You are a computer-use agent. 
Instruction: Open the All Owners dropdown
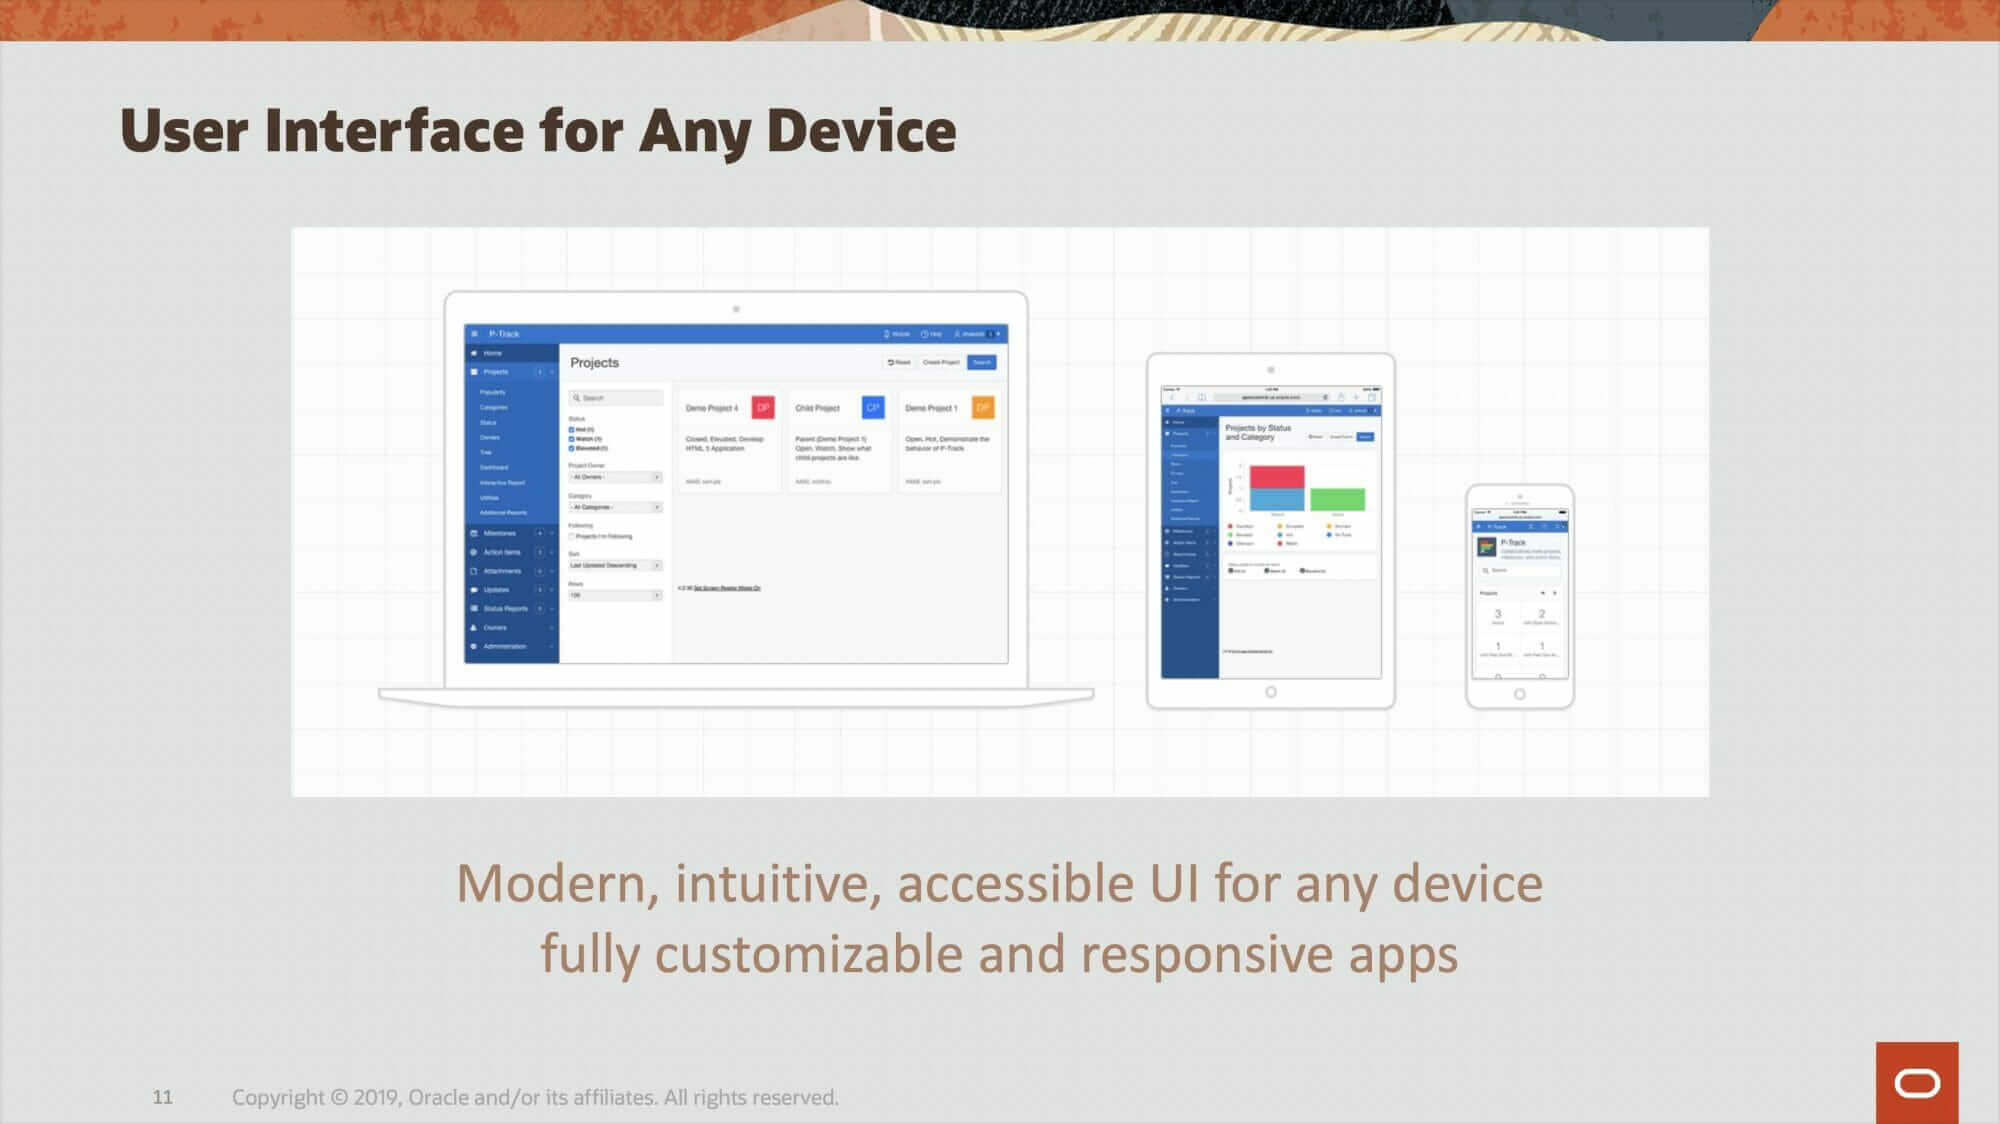click(x=615, y=477)
